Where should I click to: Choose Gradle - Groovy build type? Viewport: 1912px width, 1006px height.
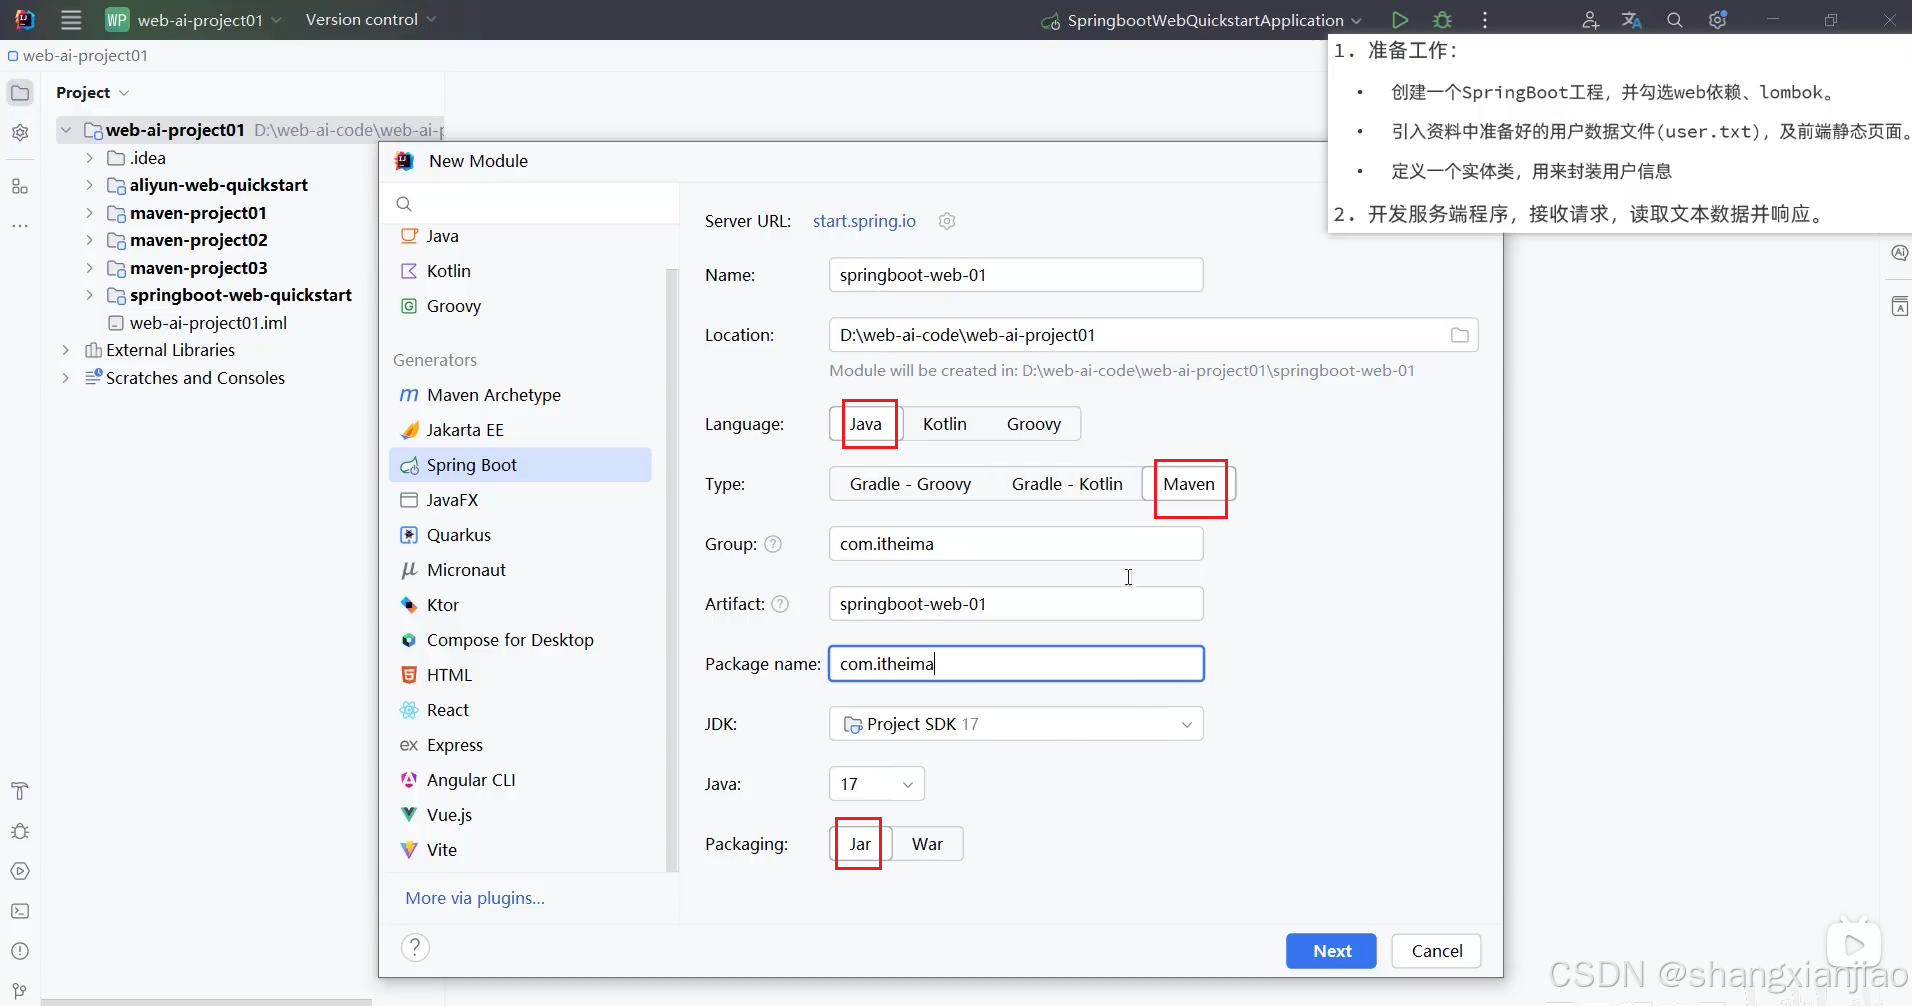pyautogui.click(x=910, y=484)
